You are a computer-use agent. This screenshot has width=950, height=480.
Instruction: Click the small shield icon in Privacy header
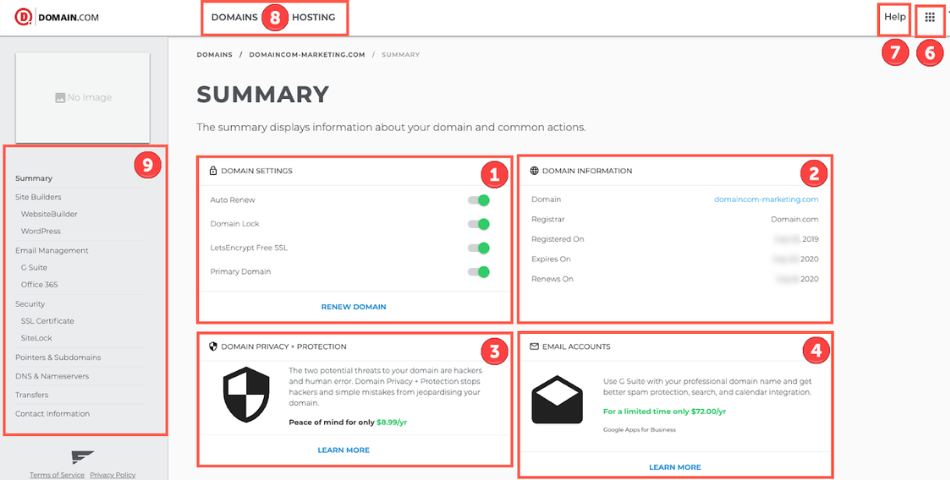[213, 347]
